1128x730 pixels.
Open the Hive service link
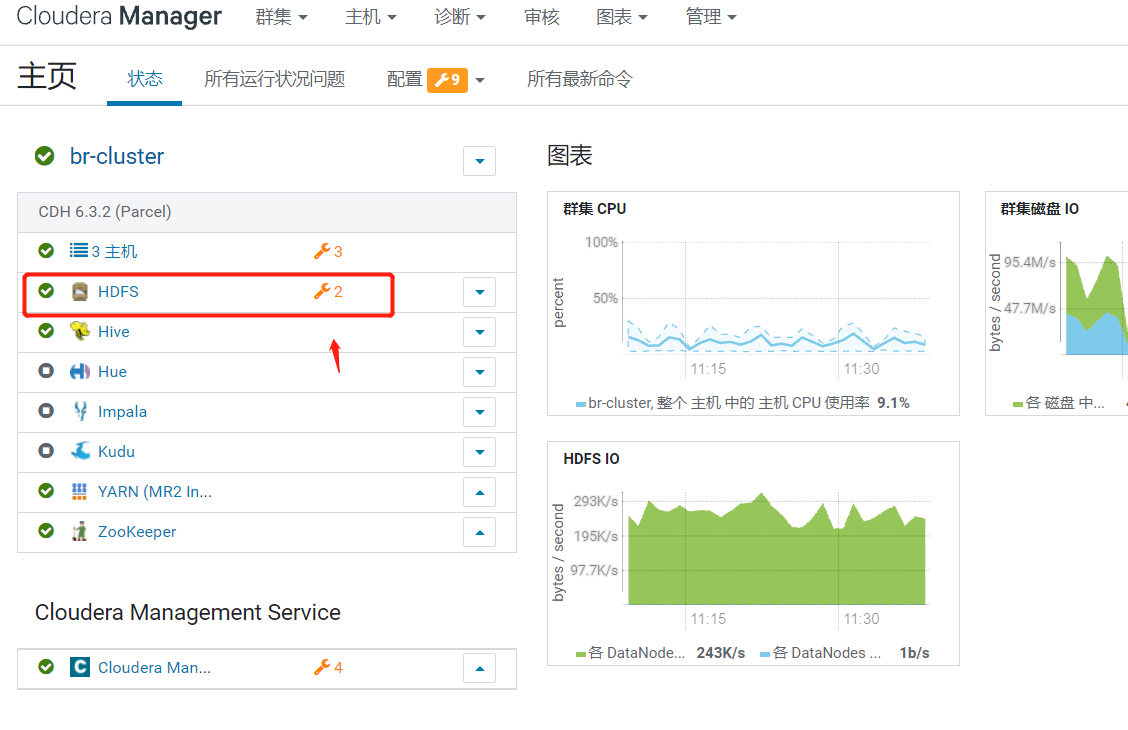click(114, 332)
